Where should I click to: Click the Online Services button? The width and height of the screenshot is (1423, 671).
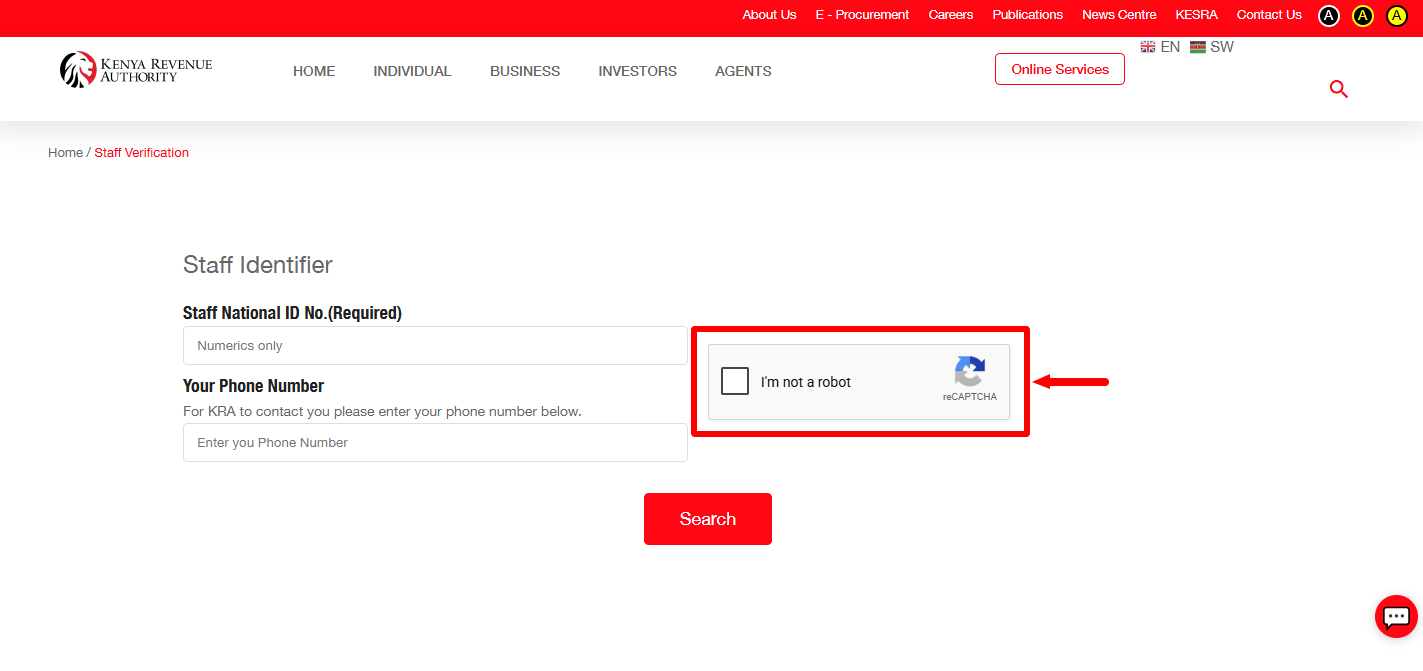pyautogui.click(x=1060, y=69)
